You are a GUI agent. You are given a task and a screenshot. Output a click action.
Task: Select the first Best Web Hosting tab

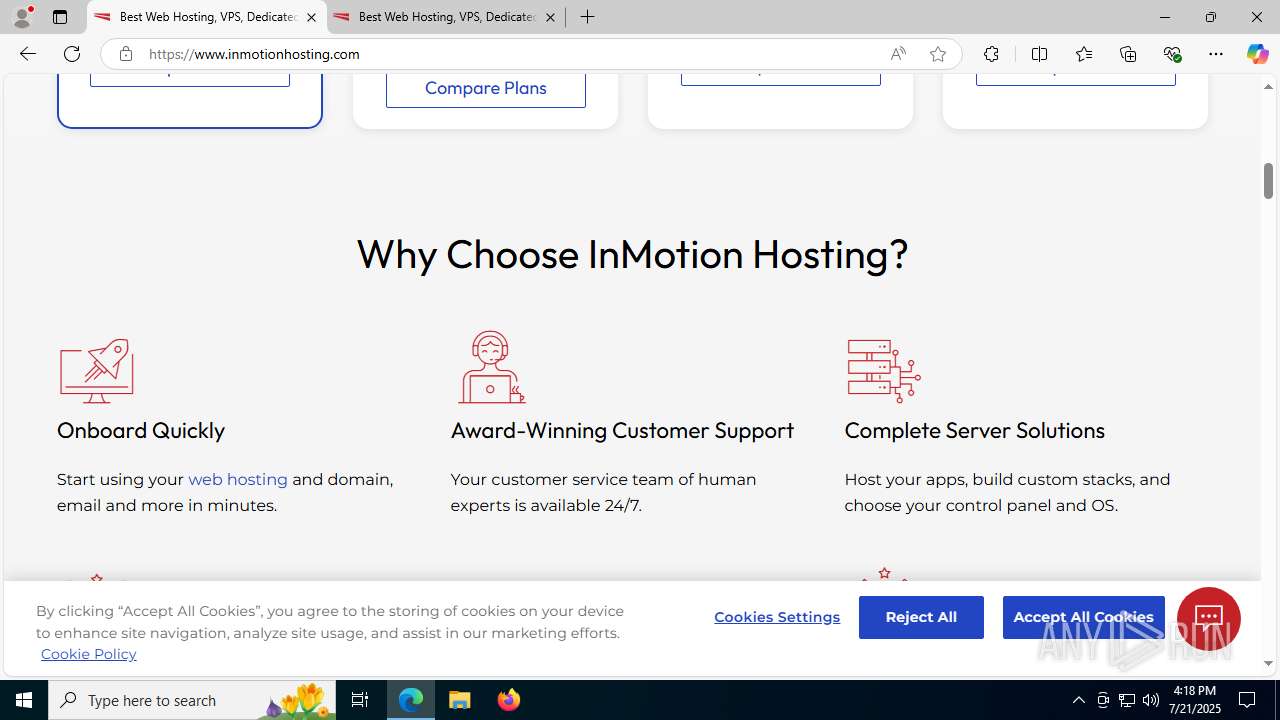coord(207,17)
